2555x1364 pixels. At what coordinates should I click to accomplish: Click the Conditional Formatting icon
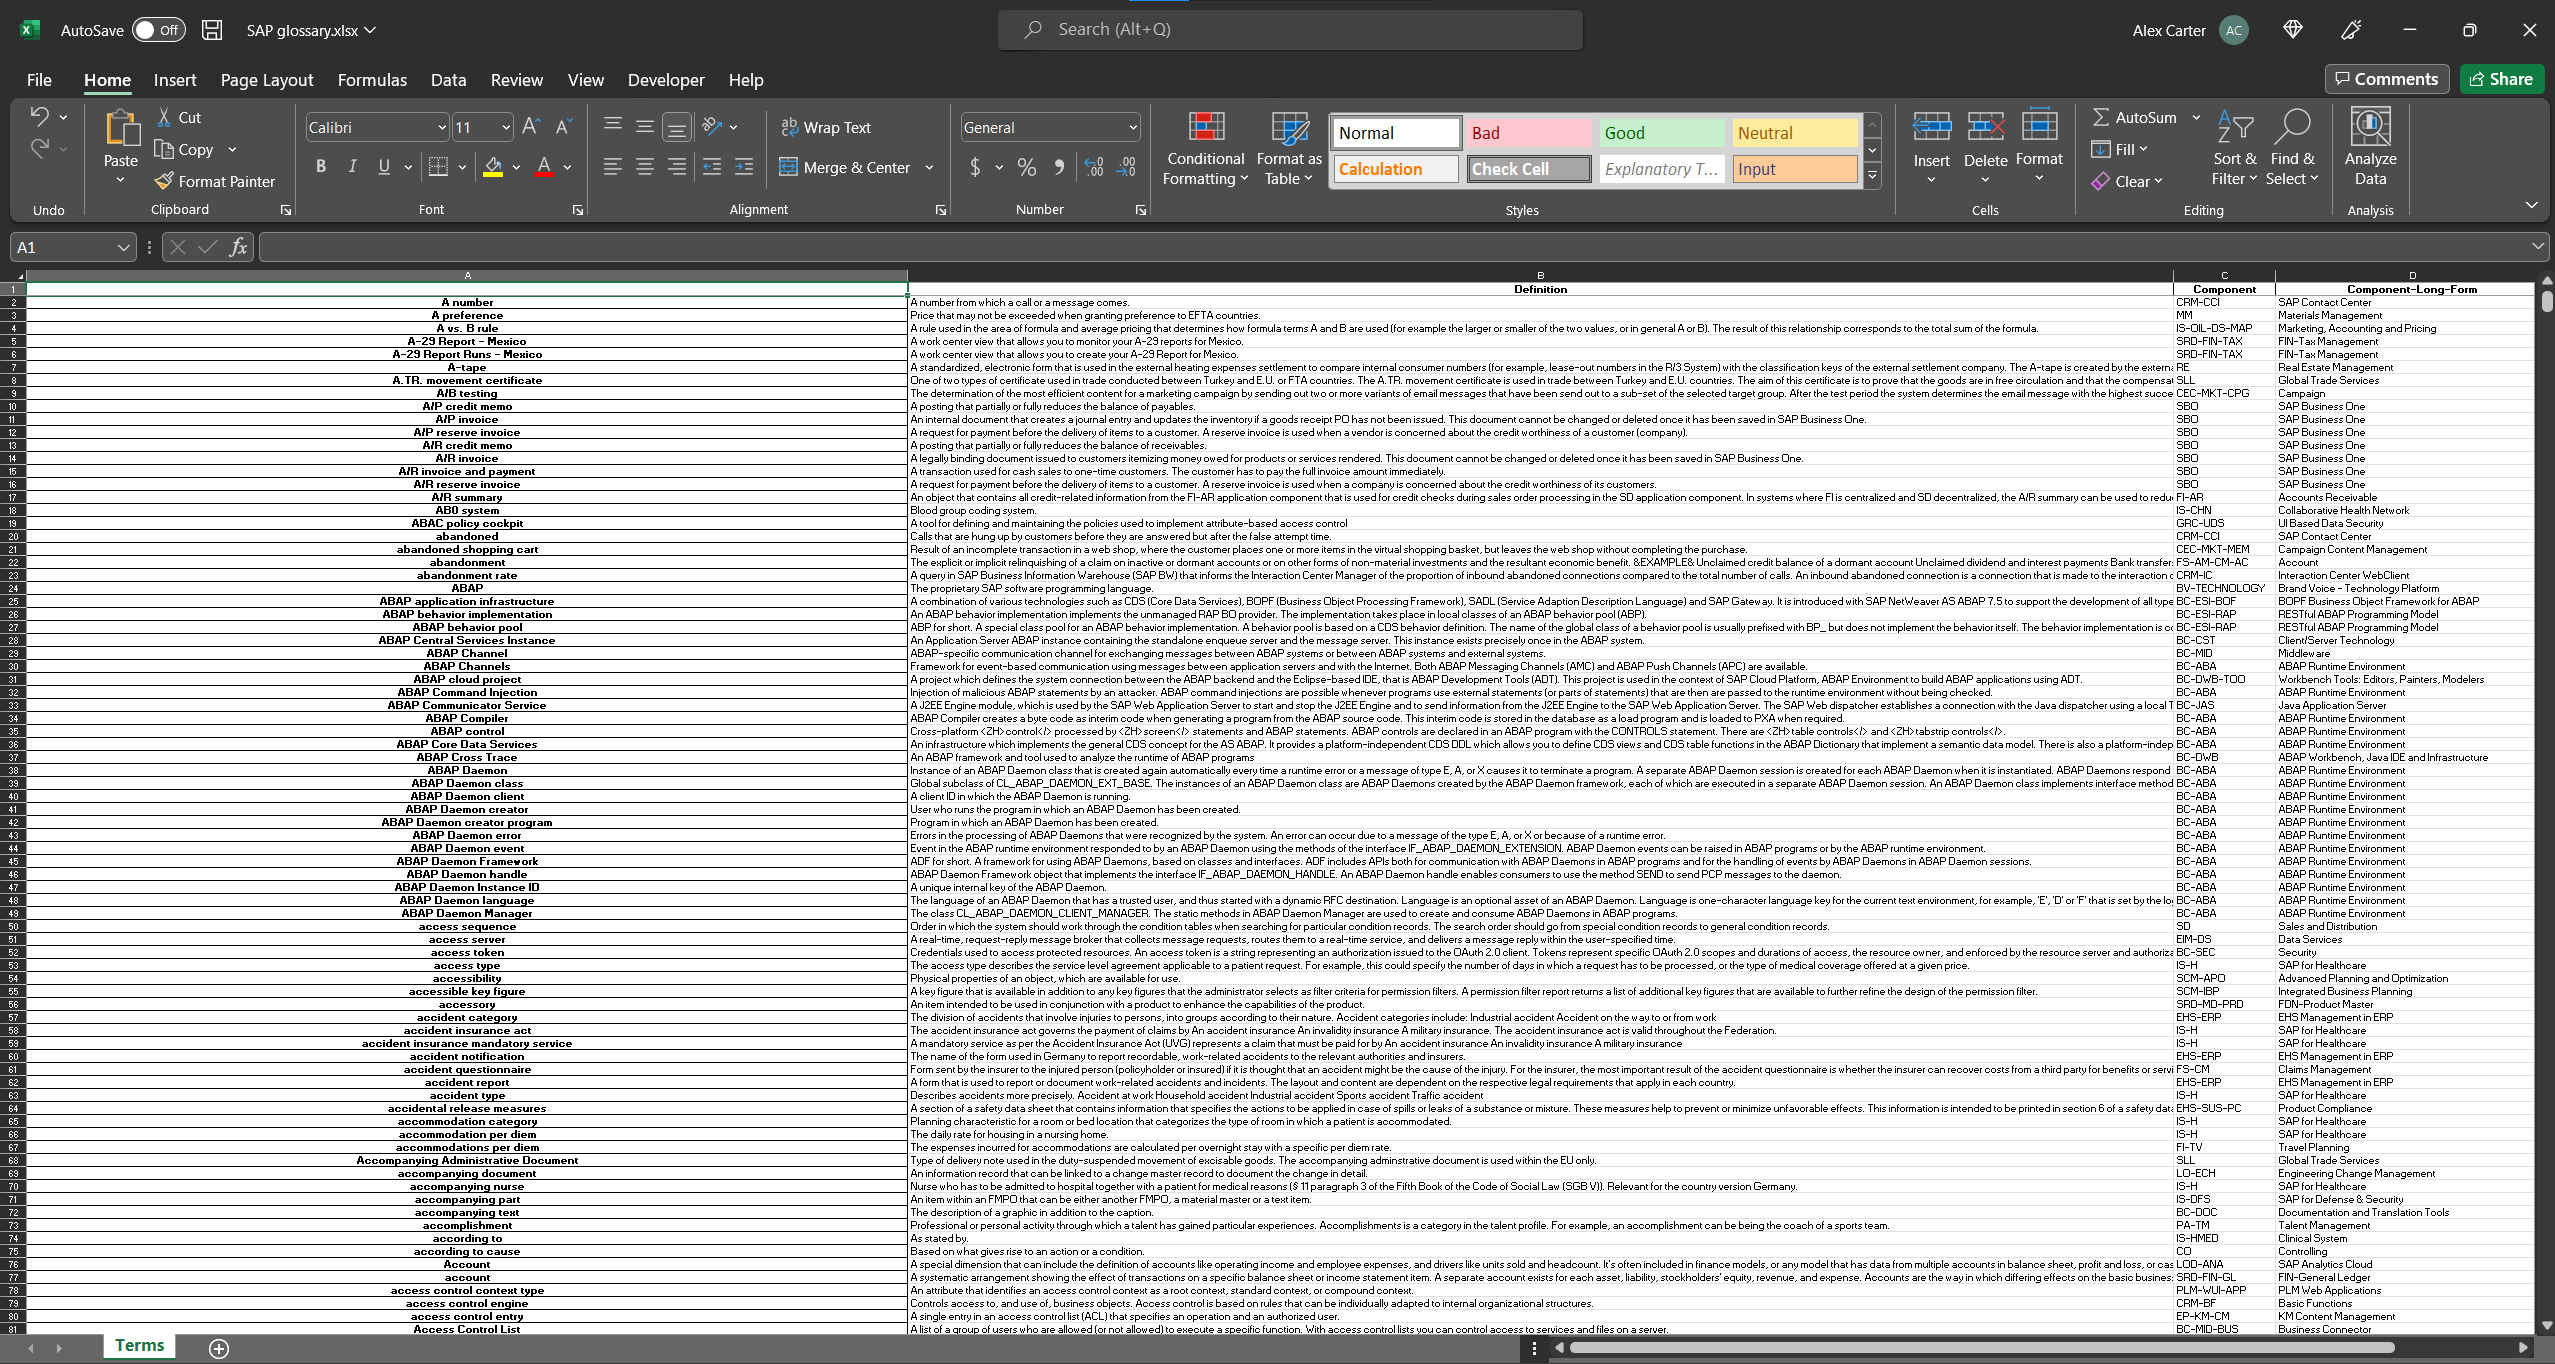click(x=1205, y=127)
